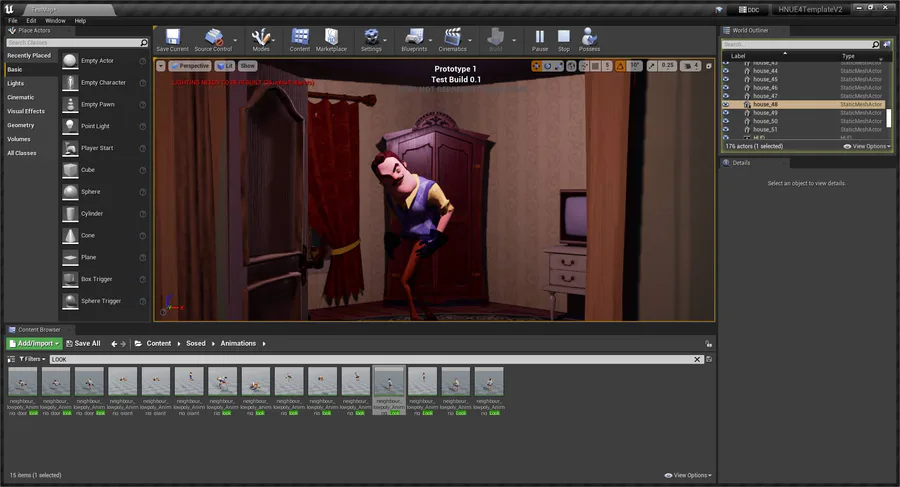Open the Content Browser Filters dropdown

(32, 359)
